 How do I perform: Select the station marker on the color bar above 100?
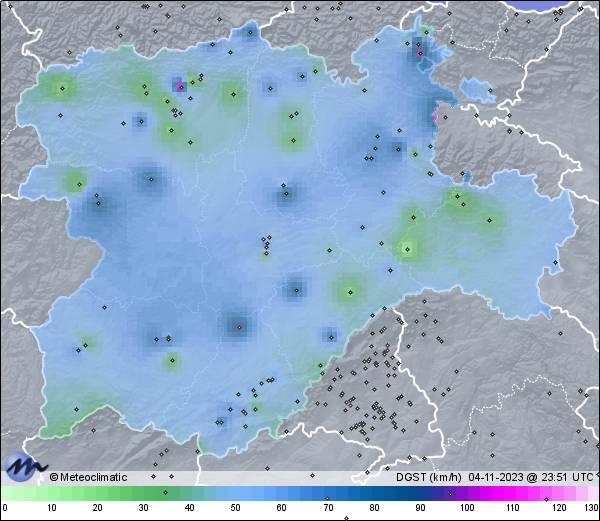pyautogui.click(x=450, y=494)
